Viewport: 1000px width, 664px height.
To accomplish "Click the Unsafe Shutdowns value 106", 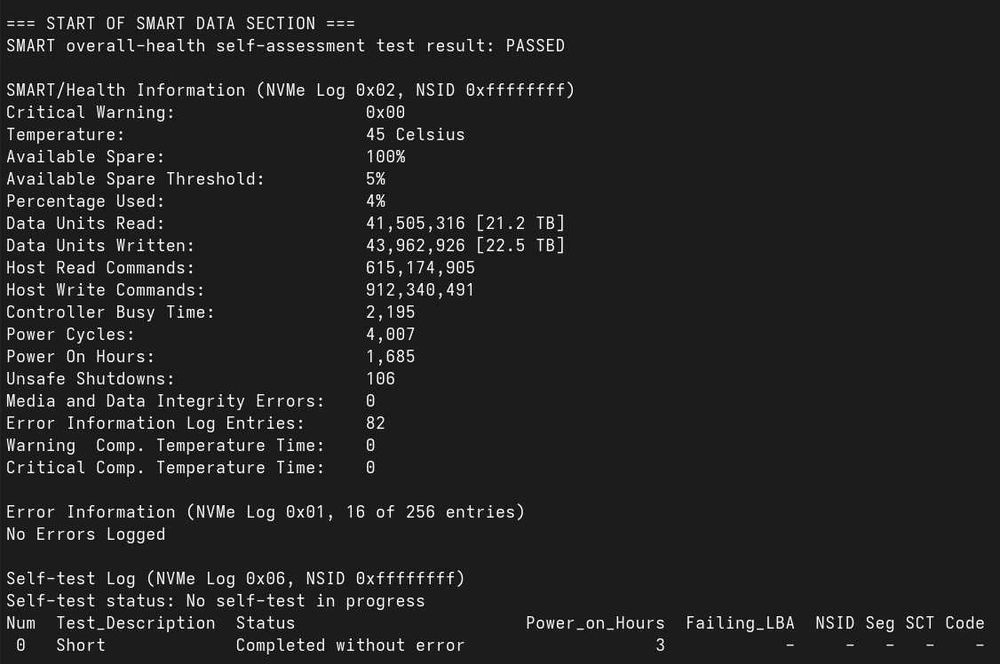I will 380,378.
